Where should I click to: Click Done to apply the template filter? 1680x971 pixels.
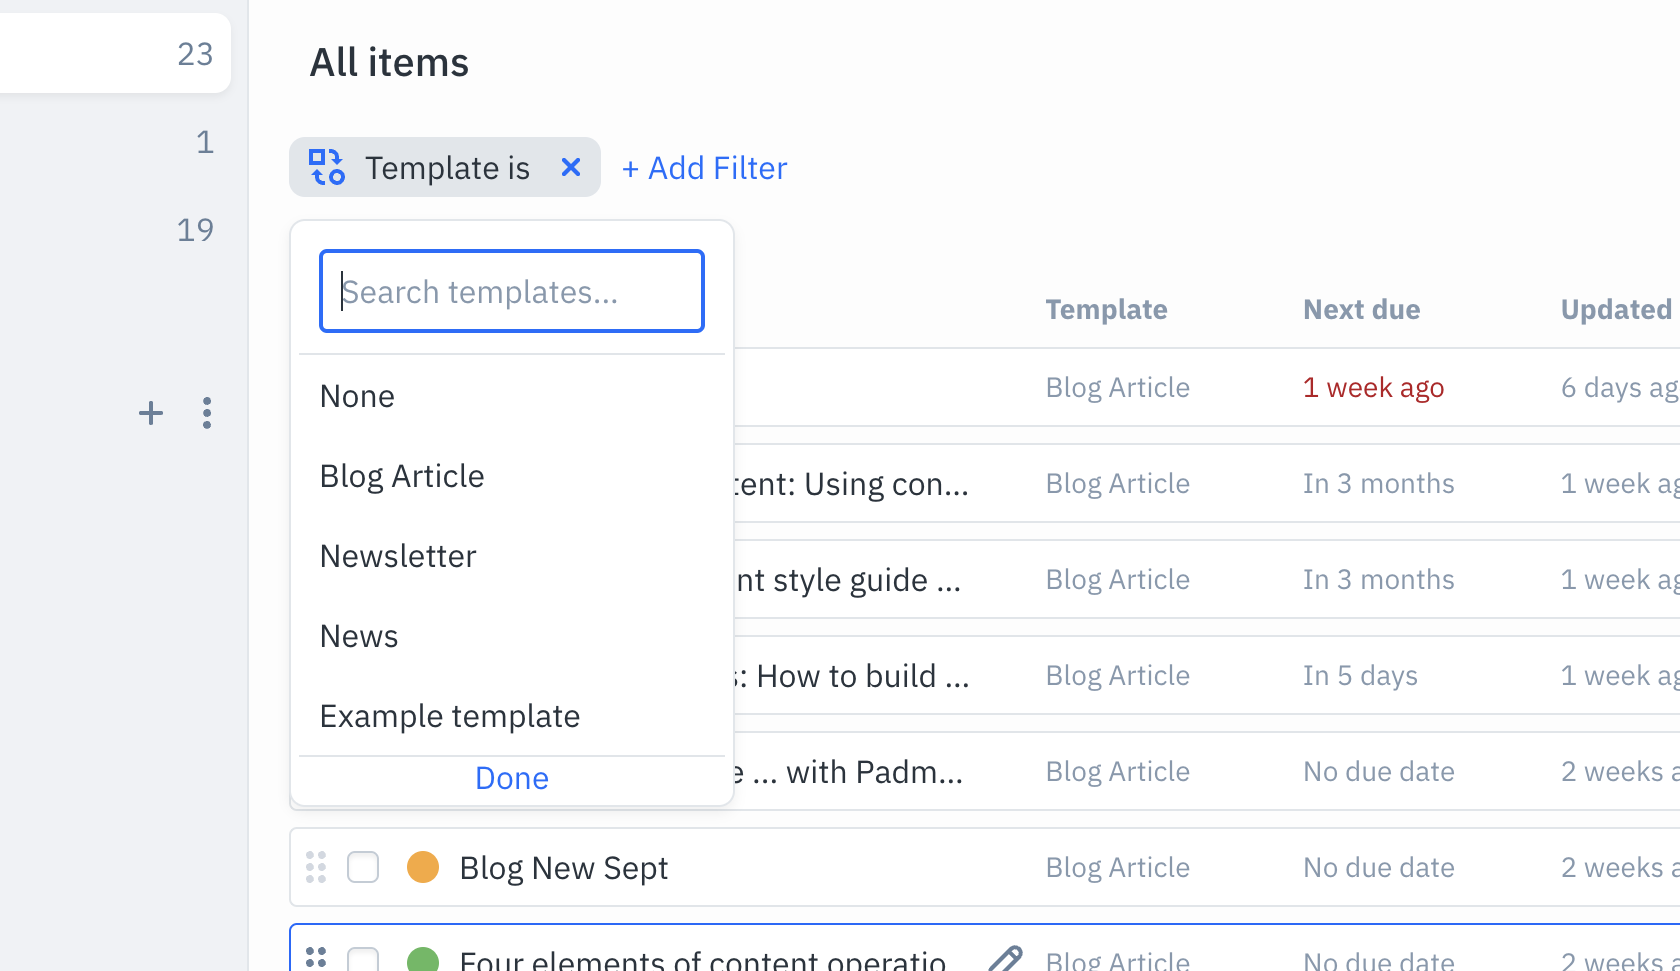pos(511,777)
